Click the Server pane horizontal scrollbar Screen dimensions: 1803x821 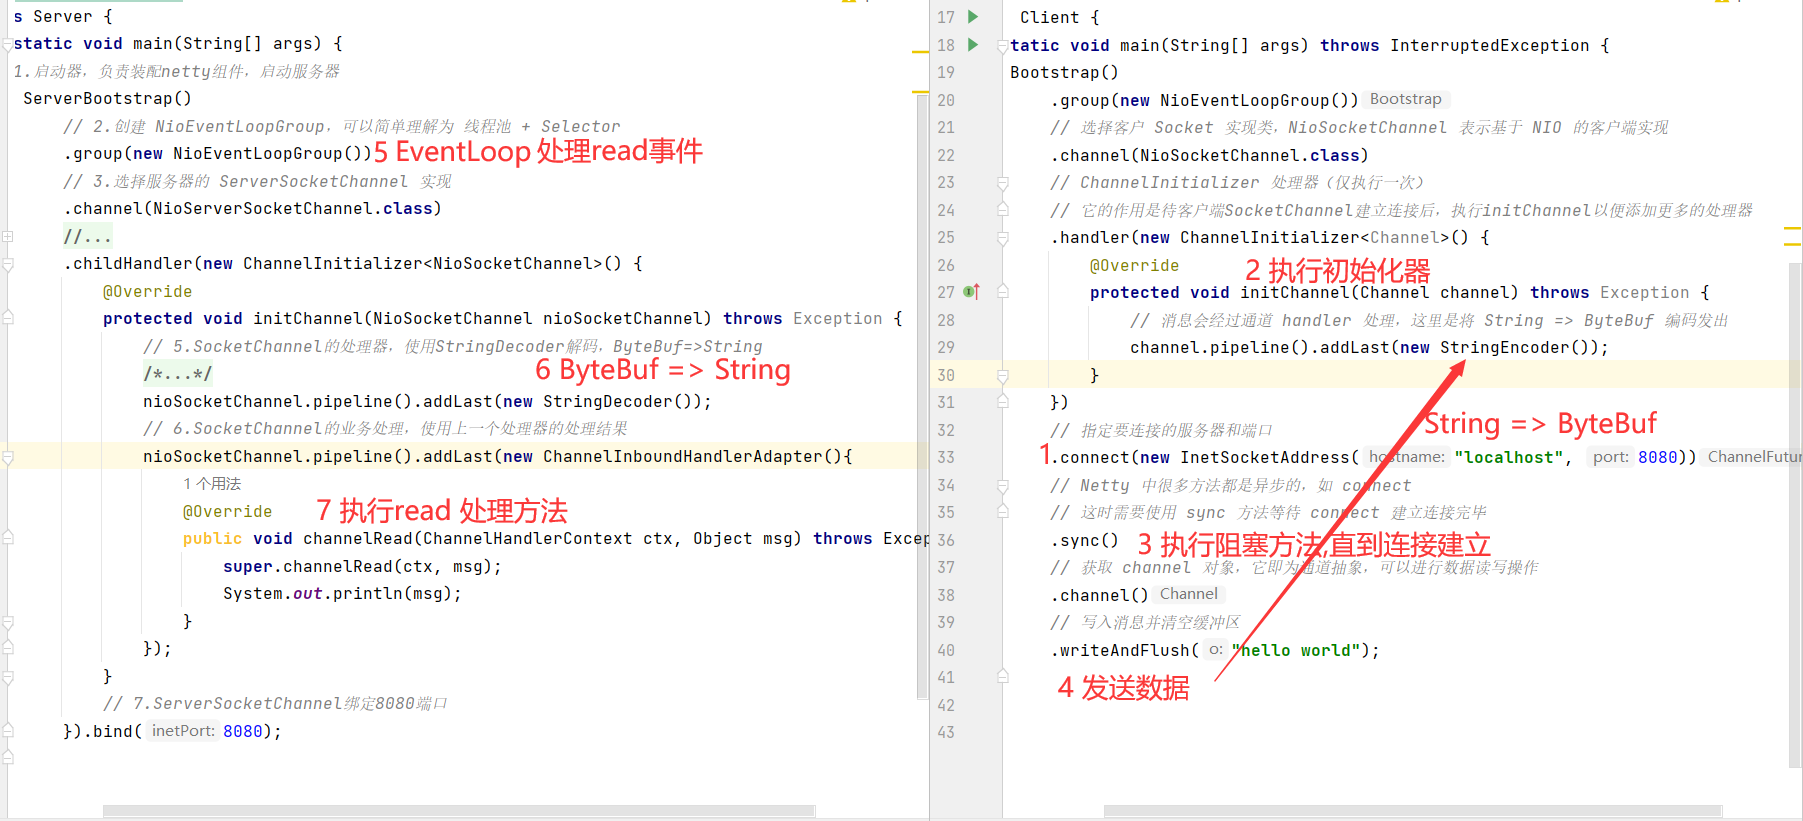coord(458,811)
